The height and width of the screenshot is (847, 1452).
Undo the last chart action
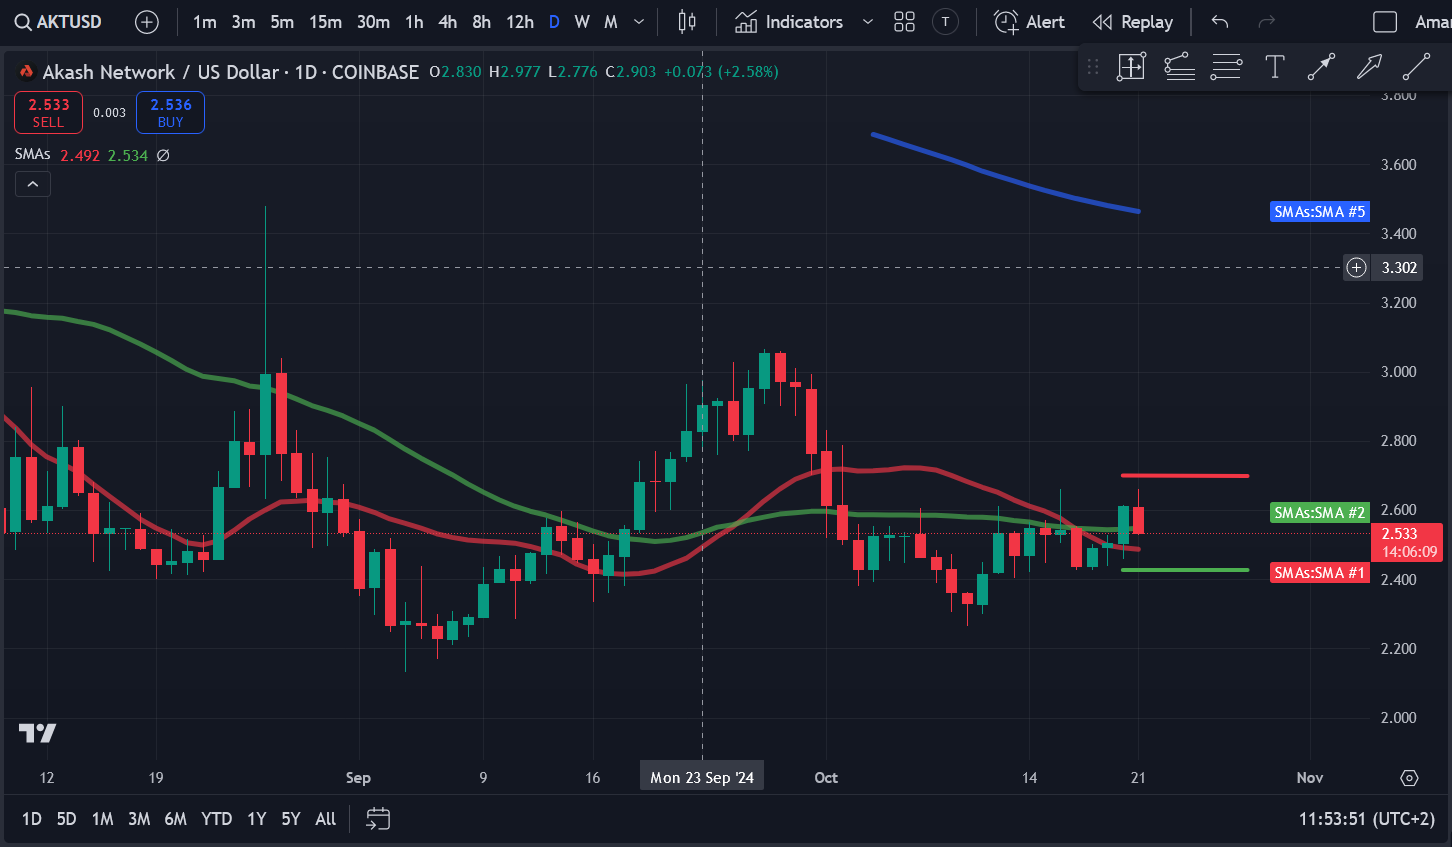[1220, 22]
